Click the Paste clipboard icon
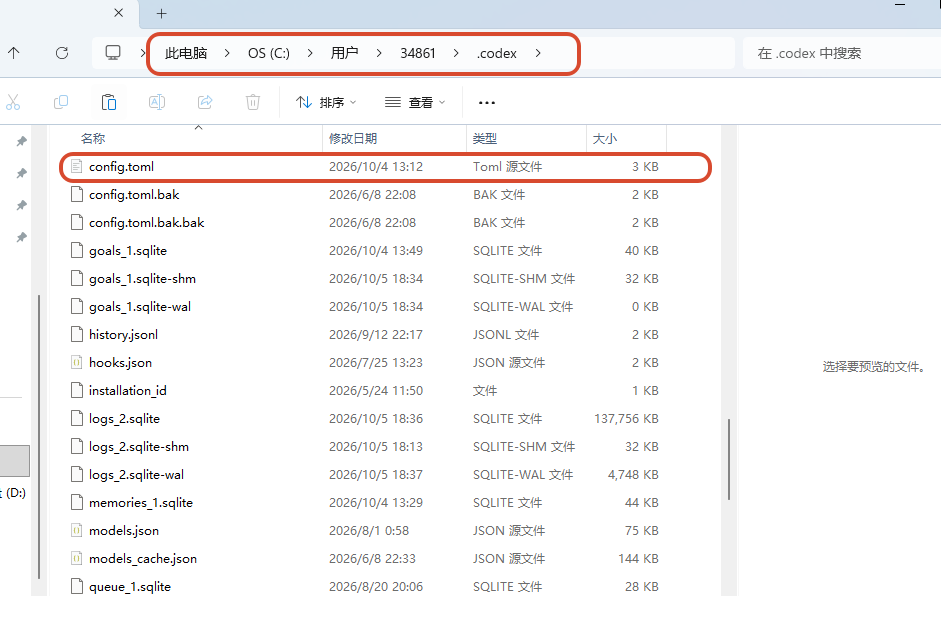The width and height of the screenshot is (941, 617). (109, 102)
